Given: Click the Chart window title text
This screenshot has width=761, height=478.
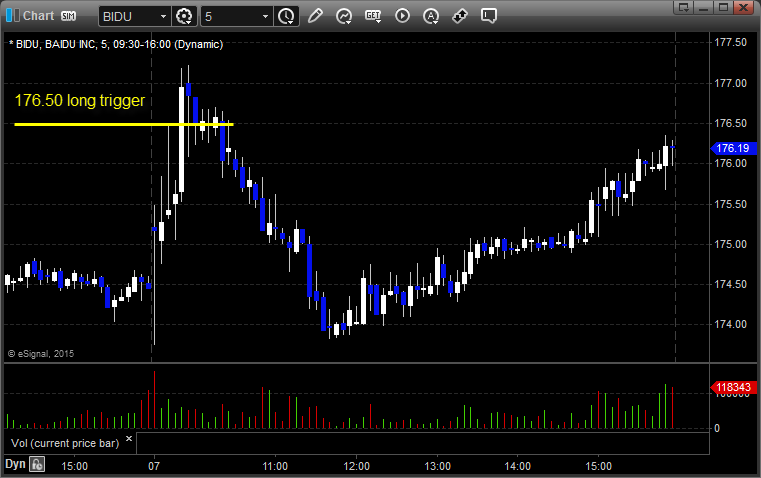Looking at the screenshot, I should [x=38, y=16].
